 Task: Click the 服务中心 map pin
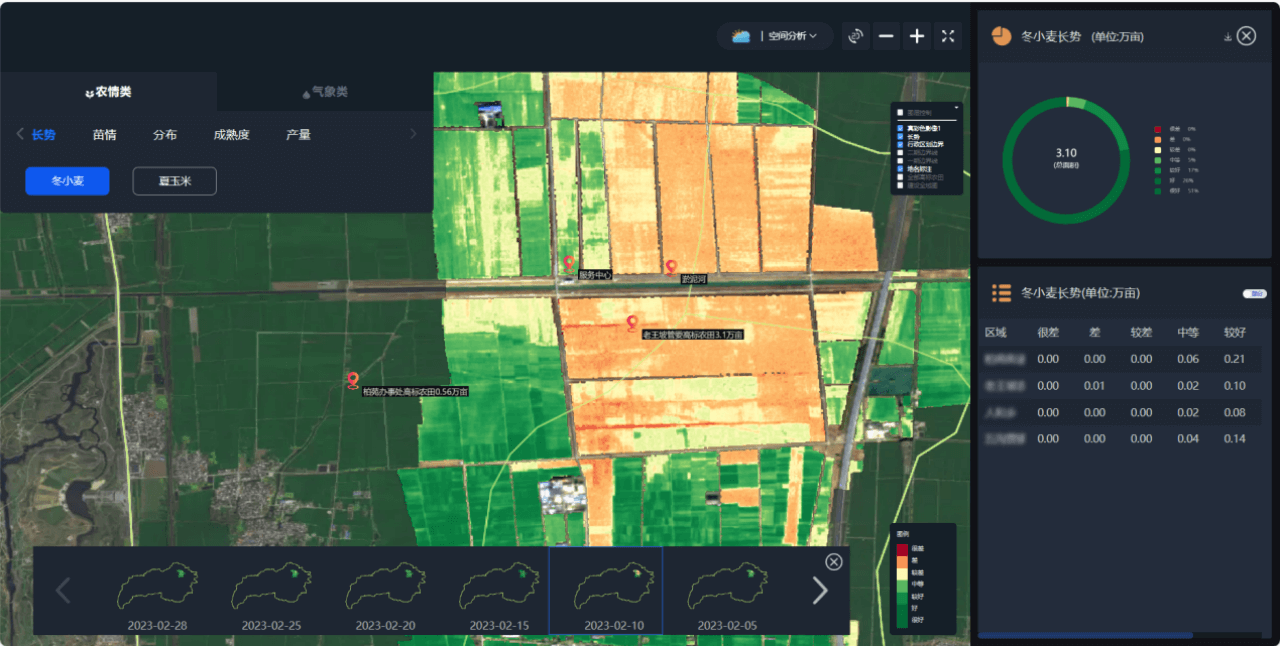[569, 263]
